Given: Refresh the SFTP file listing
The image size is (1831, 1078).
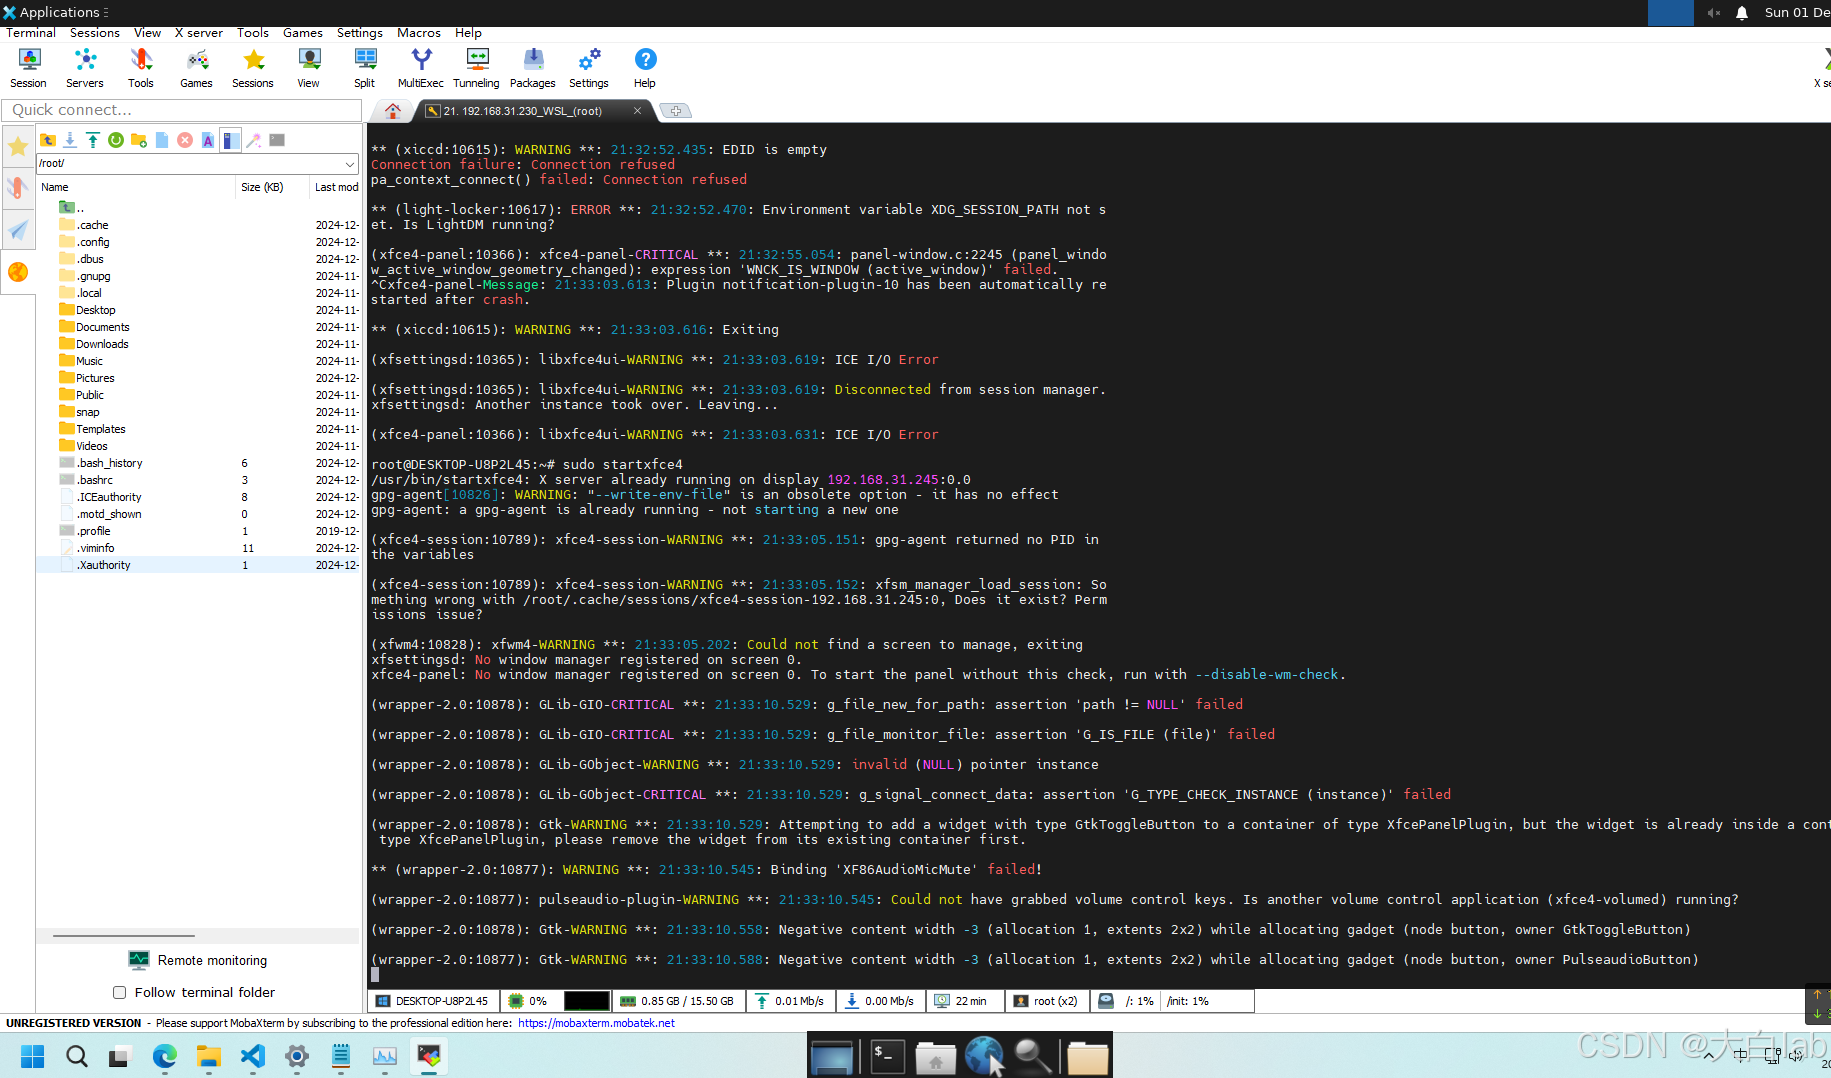Looking at the screenshot, I should click(x=116, y=140).
